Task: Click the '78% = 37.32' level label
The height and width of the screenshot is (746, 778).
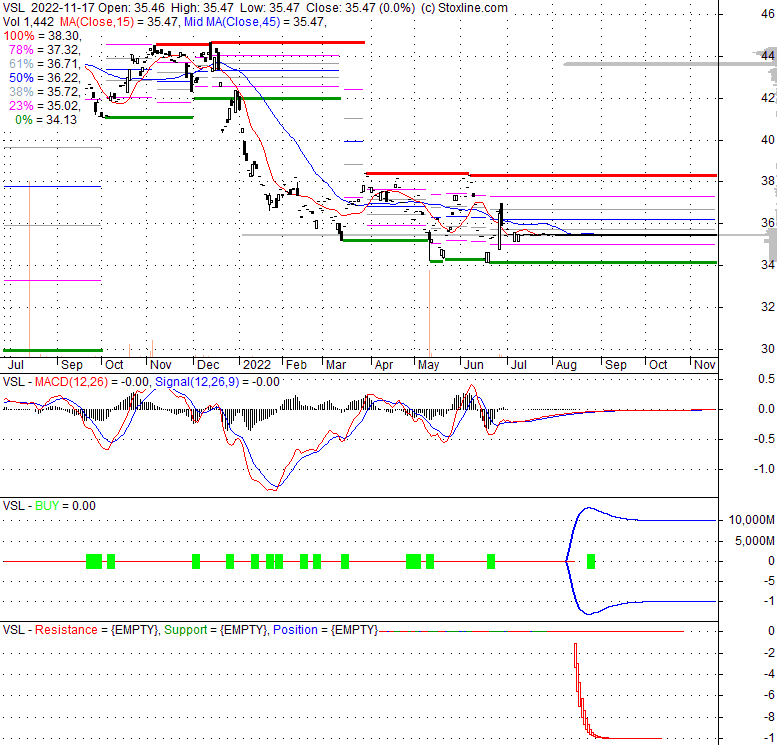Action: click(44, 50)
